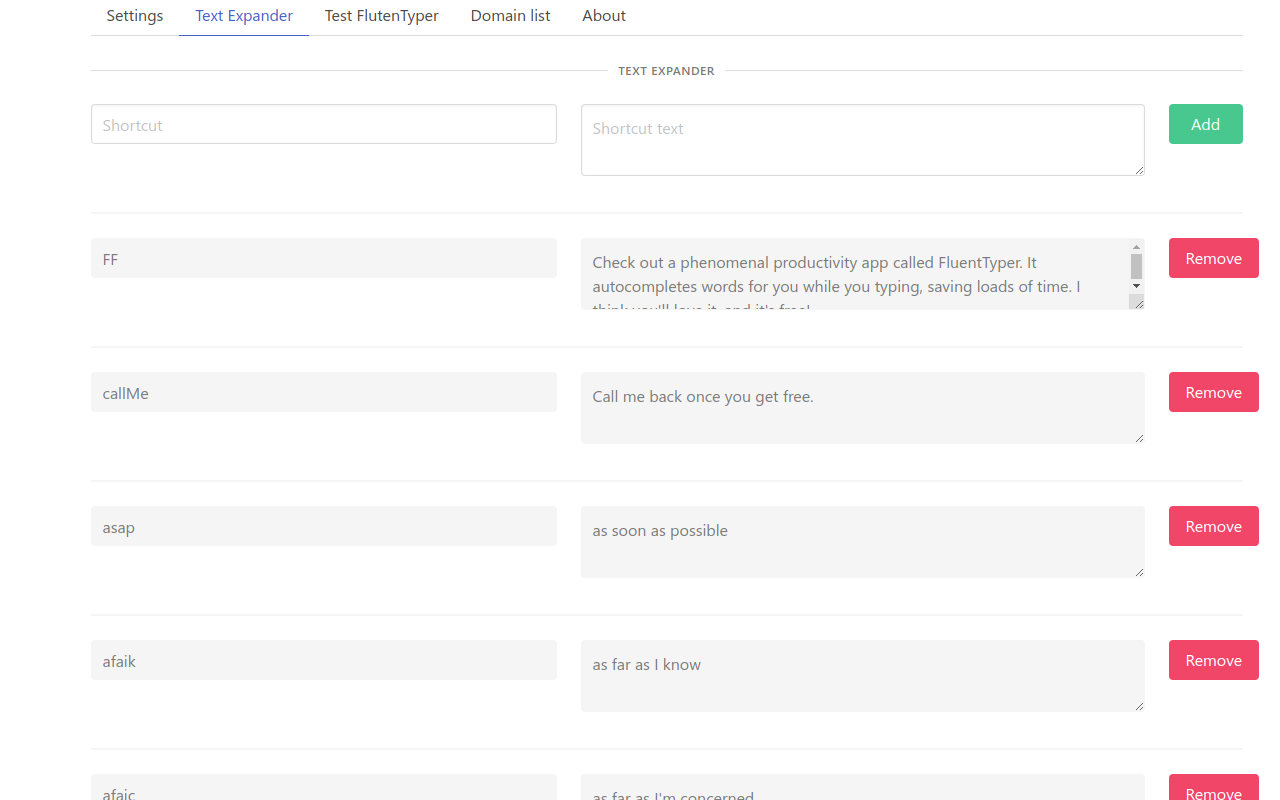Switch to the Settings tab
This screenshot has width=1280, height=800.
click(134, 15)
